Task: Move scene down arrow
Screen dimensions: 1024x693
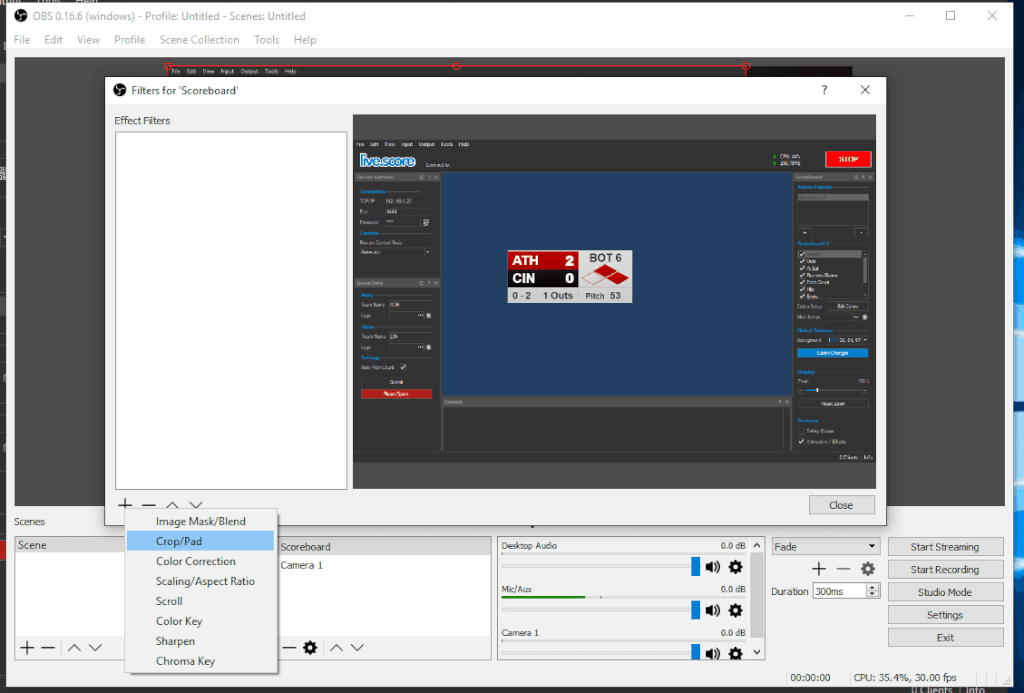Action: click(95, 647)
